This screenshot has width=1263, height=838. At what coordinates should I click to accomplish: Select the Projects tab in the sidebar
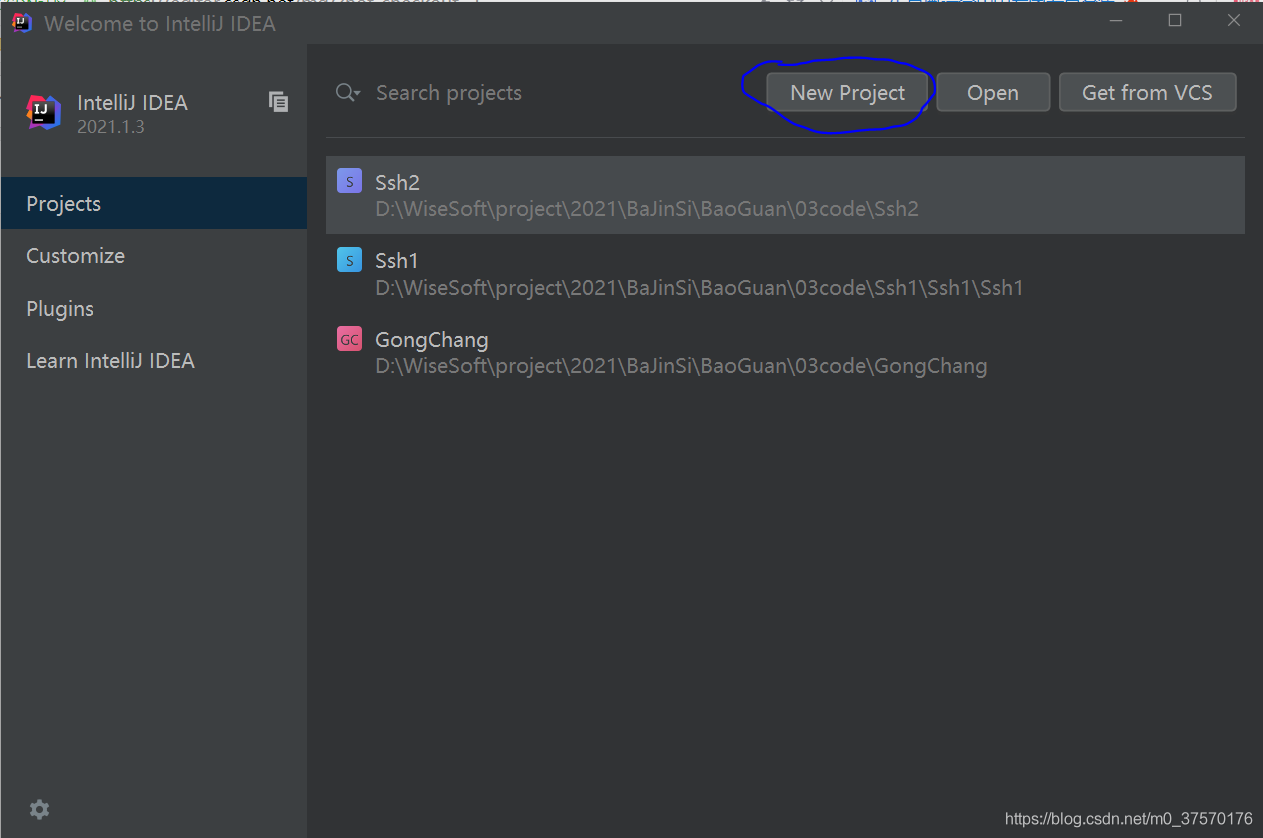[x=154, y=203]
